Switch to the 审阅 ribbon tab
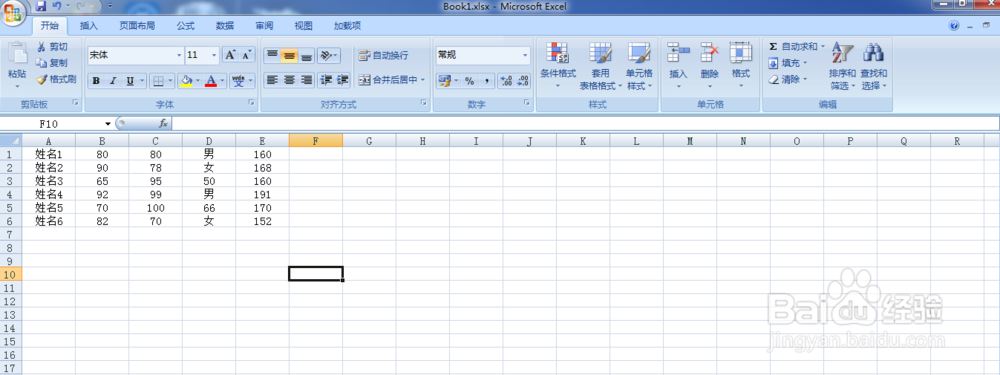Screen dimensions: 1000x375 pos(265,26)
